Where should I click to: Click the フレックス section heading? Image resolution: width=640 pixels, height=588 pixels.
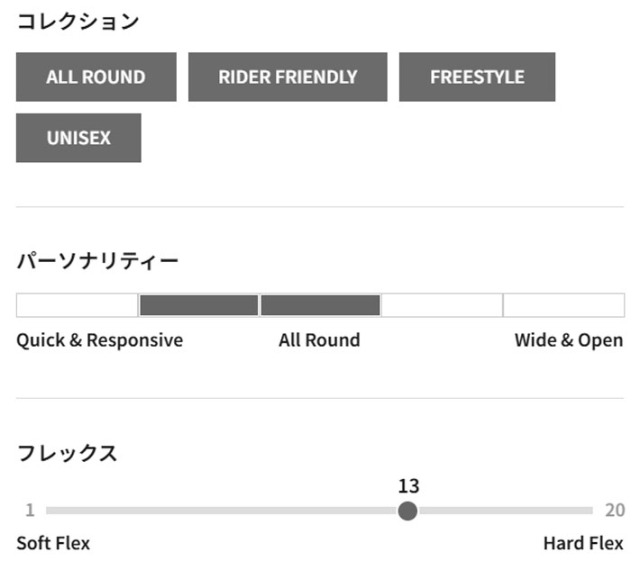(x=67, y=453)
